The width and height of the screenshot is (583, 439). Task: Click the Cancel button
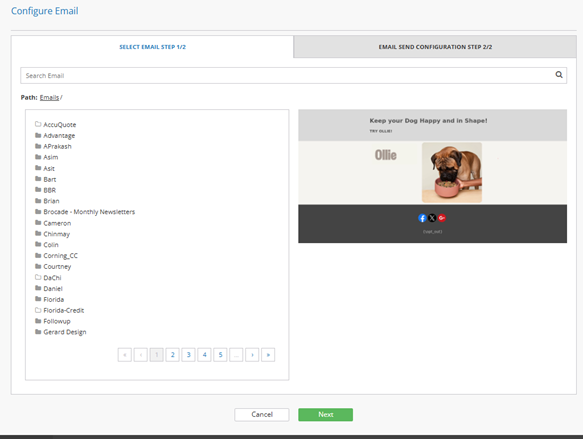[262, 414]
